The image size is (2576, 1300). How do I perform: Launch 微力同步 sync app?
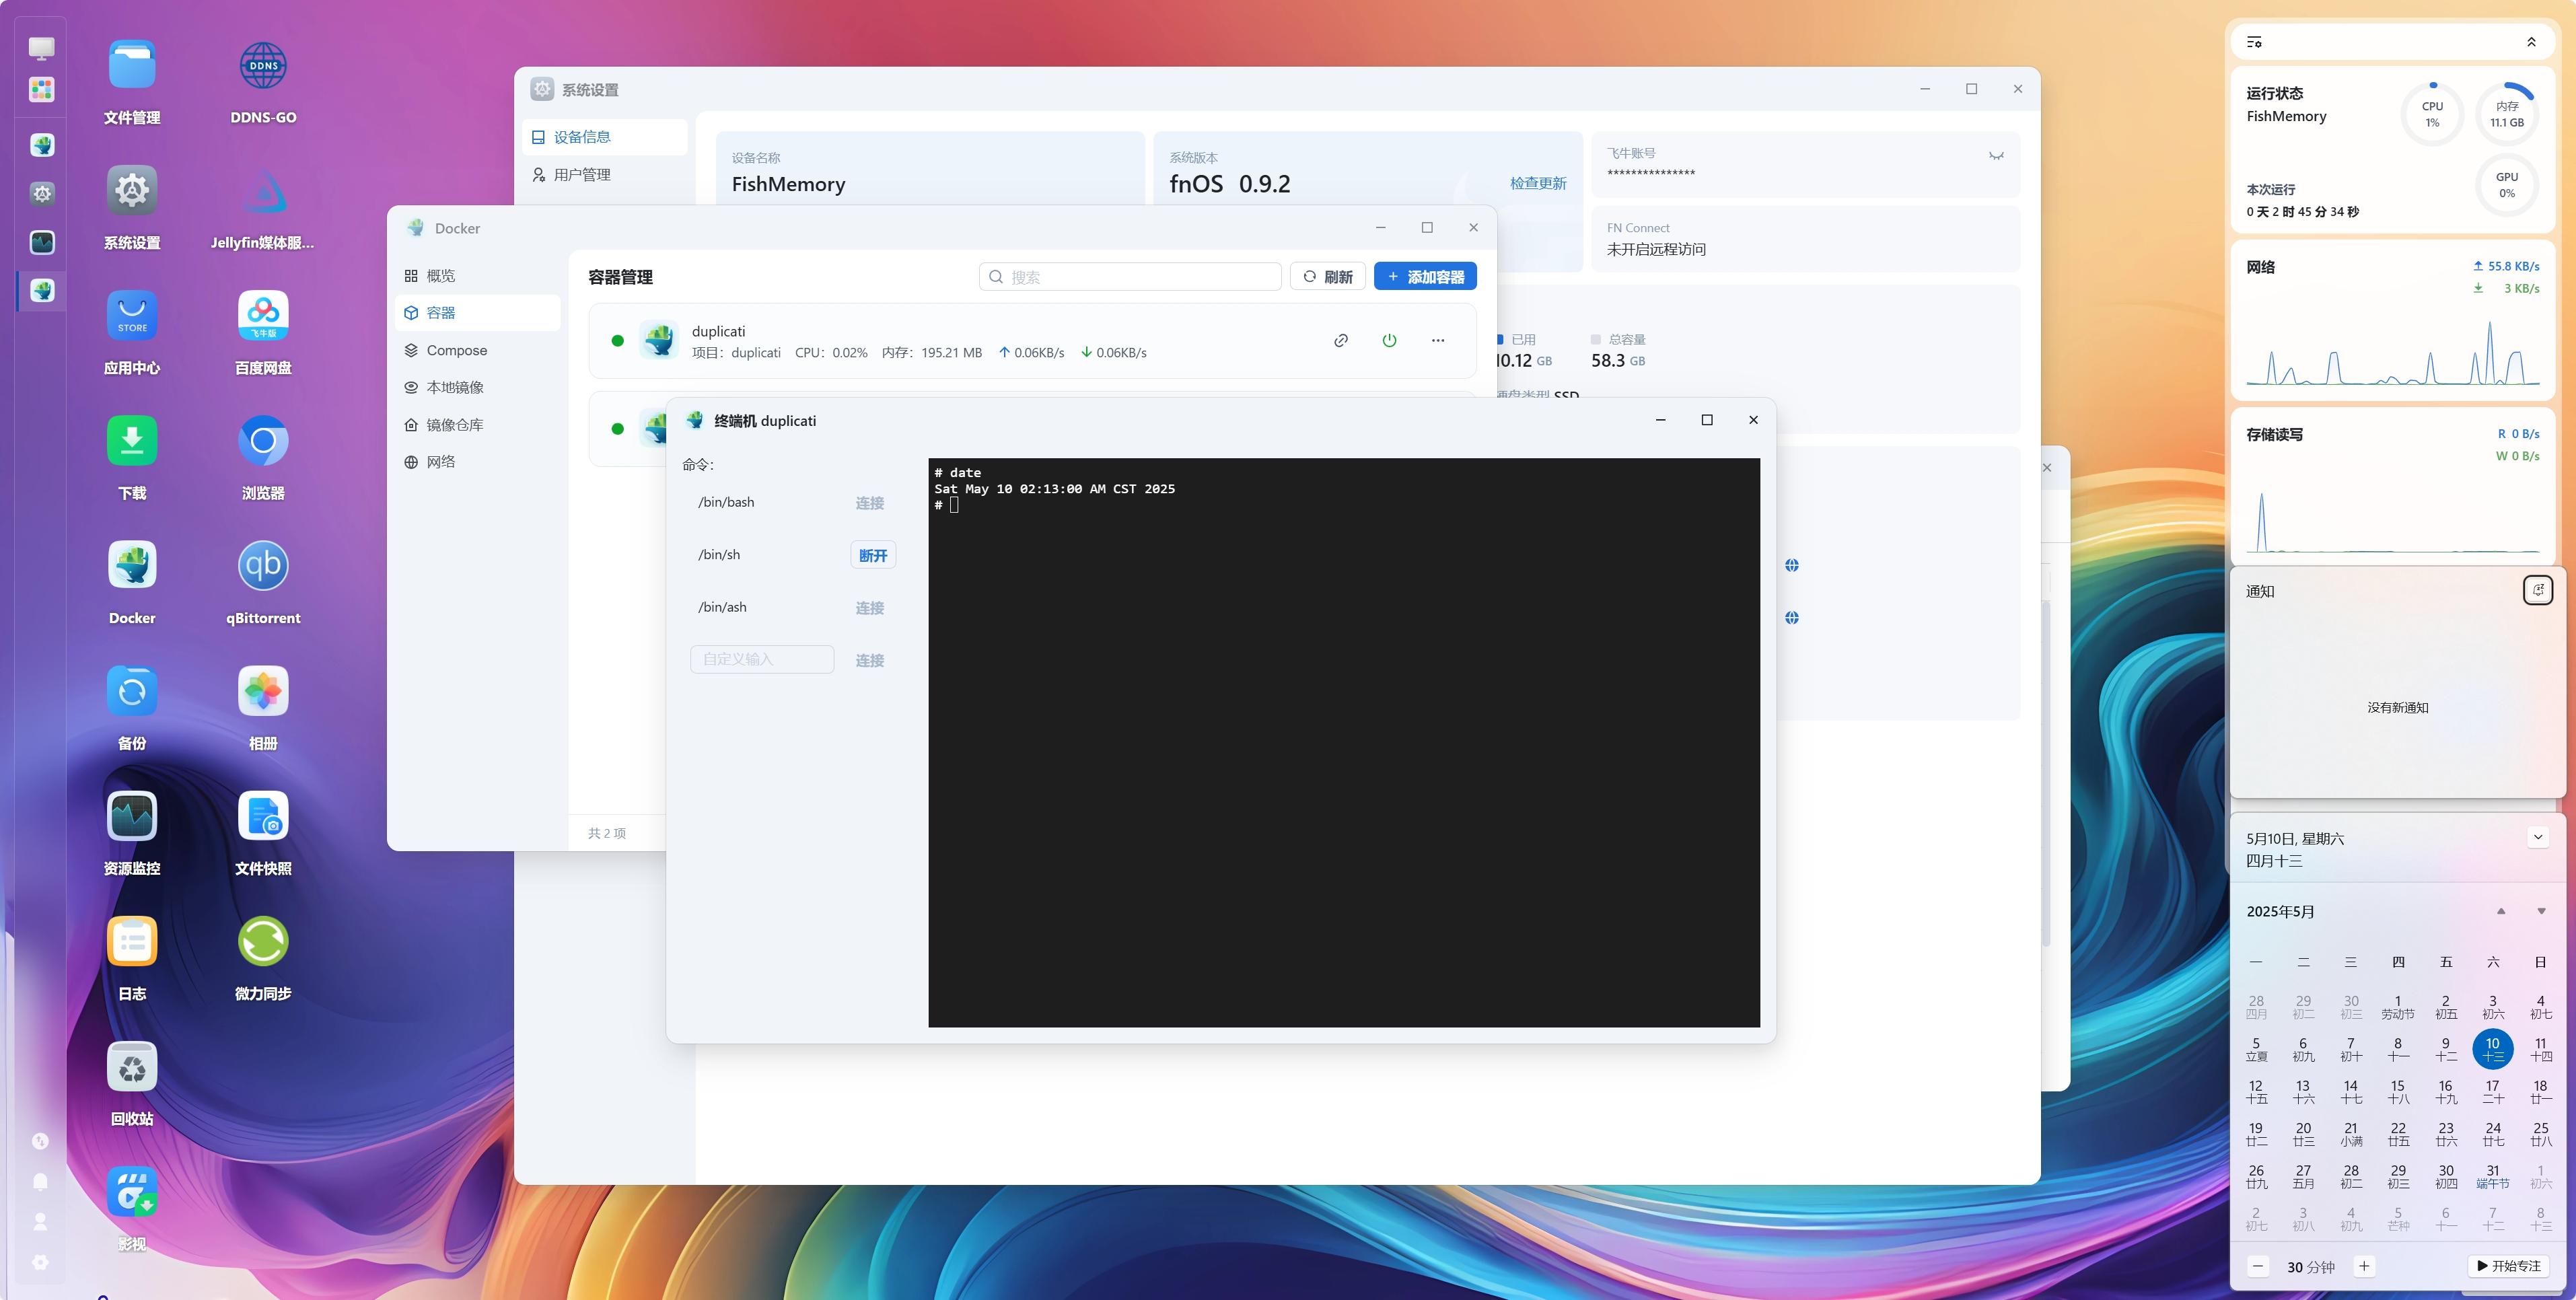[263, 941]
